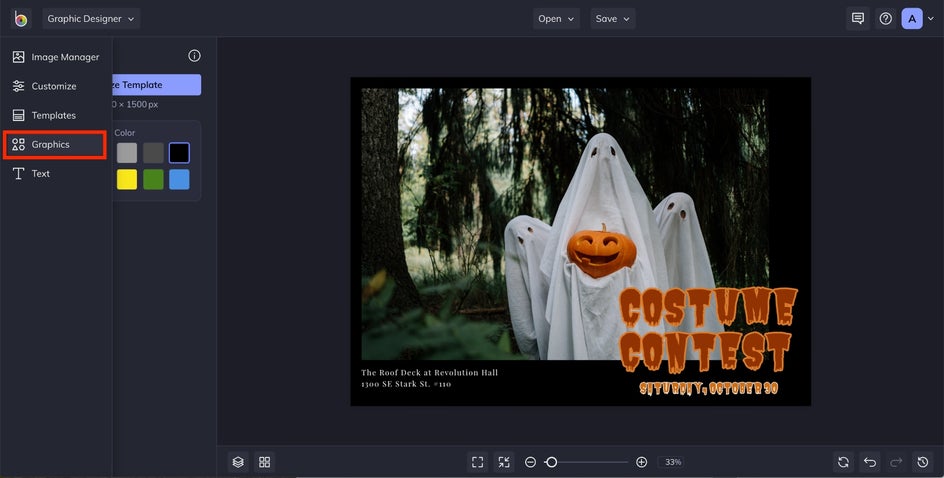This screenshot has height=478, width=944.
Task: Open the history clock icon
Action: point(923,462)
